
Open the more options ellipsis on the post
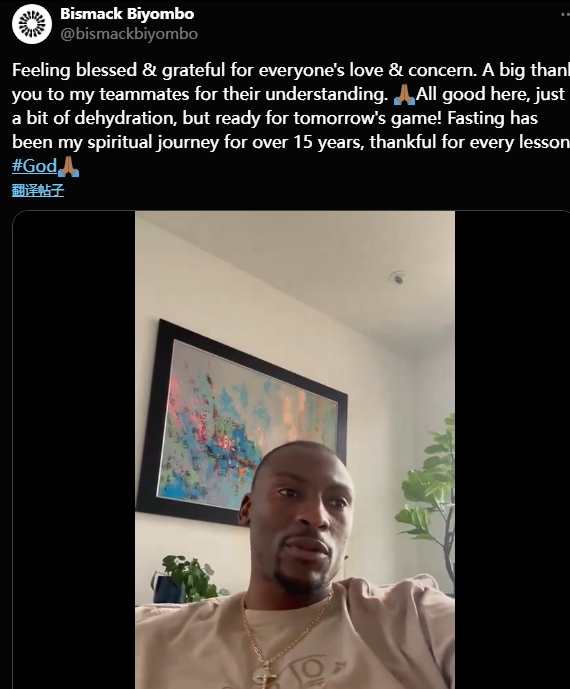click(565, 14)
